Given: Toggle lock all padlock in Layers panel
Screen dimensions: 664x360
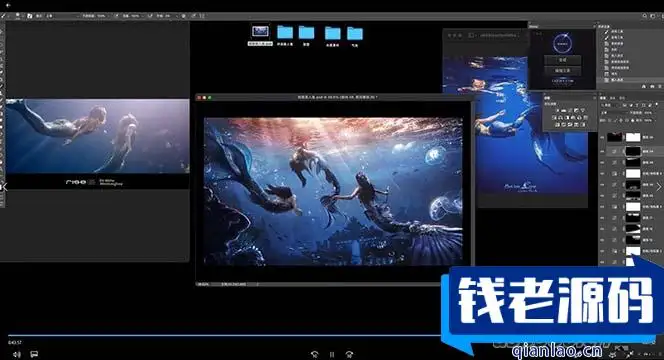Looking at the screenshot, I should coord(633,120).
